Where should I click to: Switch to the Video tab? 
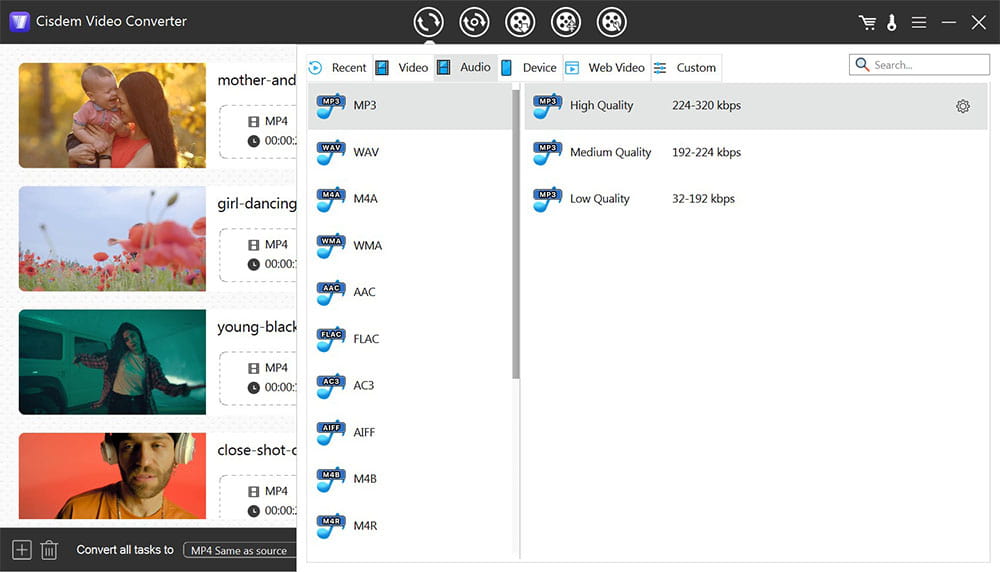[x=402, y=68]
